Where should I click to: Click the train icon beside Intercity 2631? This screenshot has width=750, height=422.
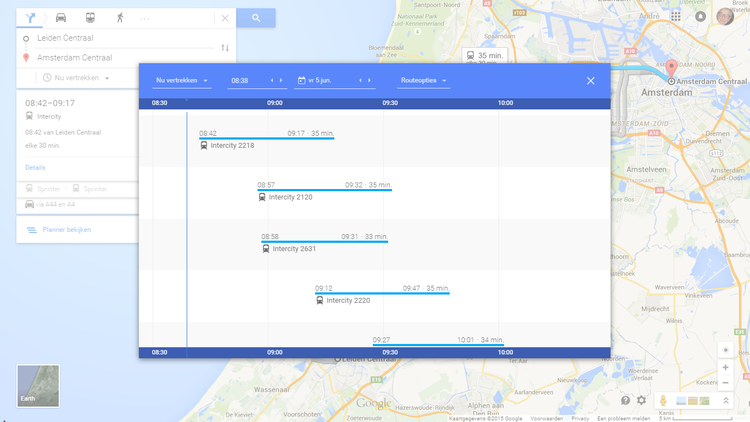pos(266,249)
